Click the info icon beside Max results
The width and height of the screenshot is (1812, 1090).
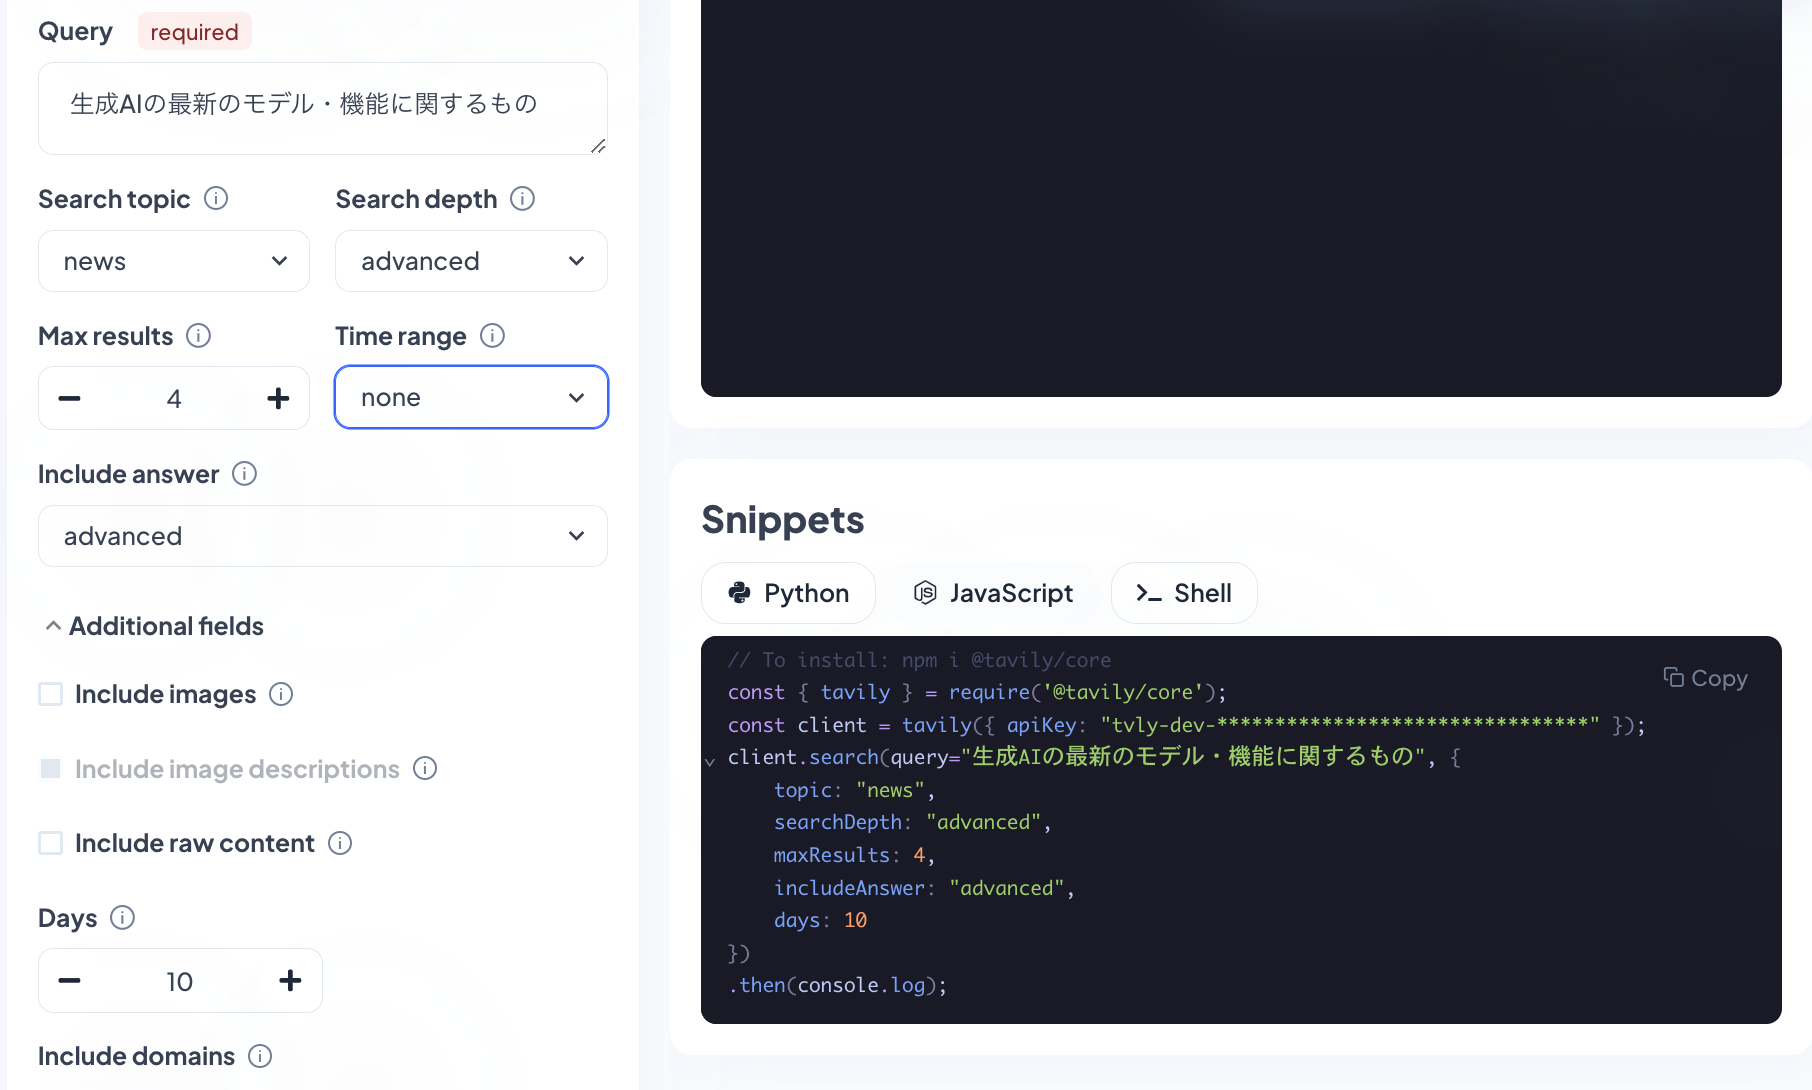tap(199, 336)
